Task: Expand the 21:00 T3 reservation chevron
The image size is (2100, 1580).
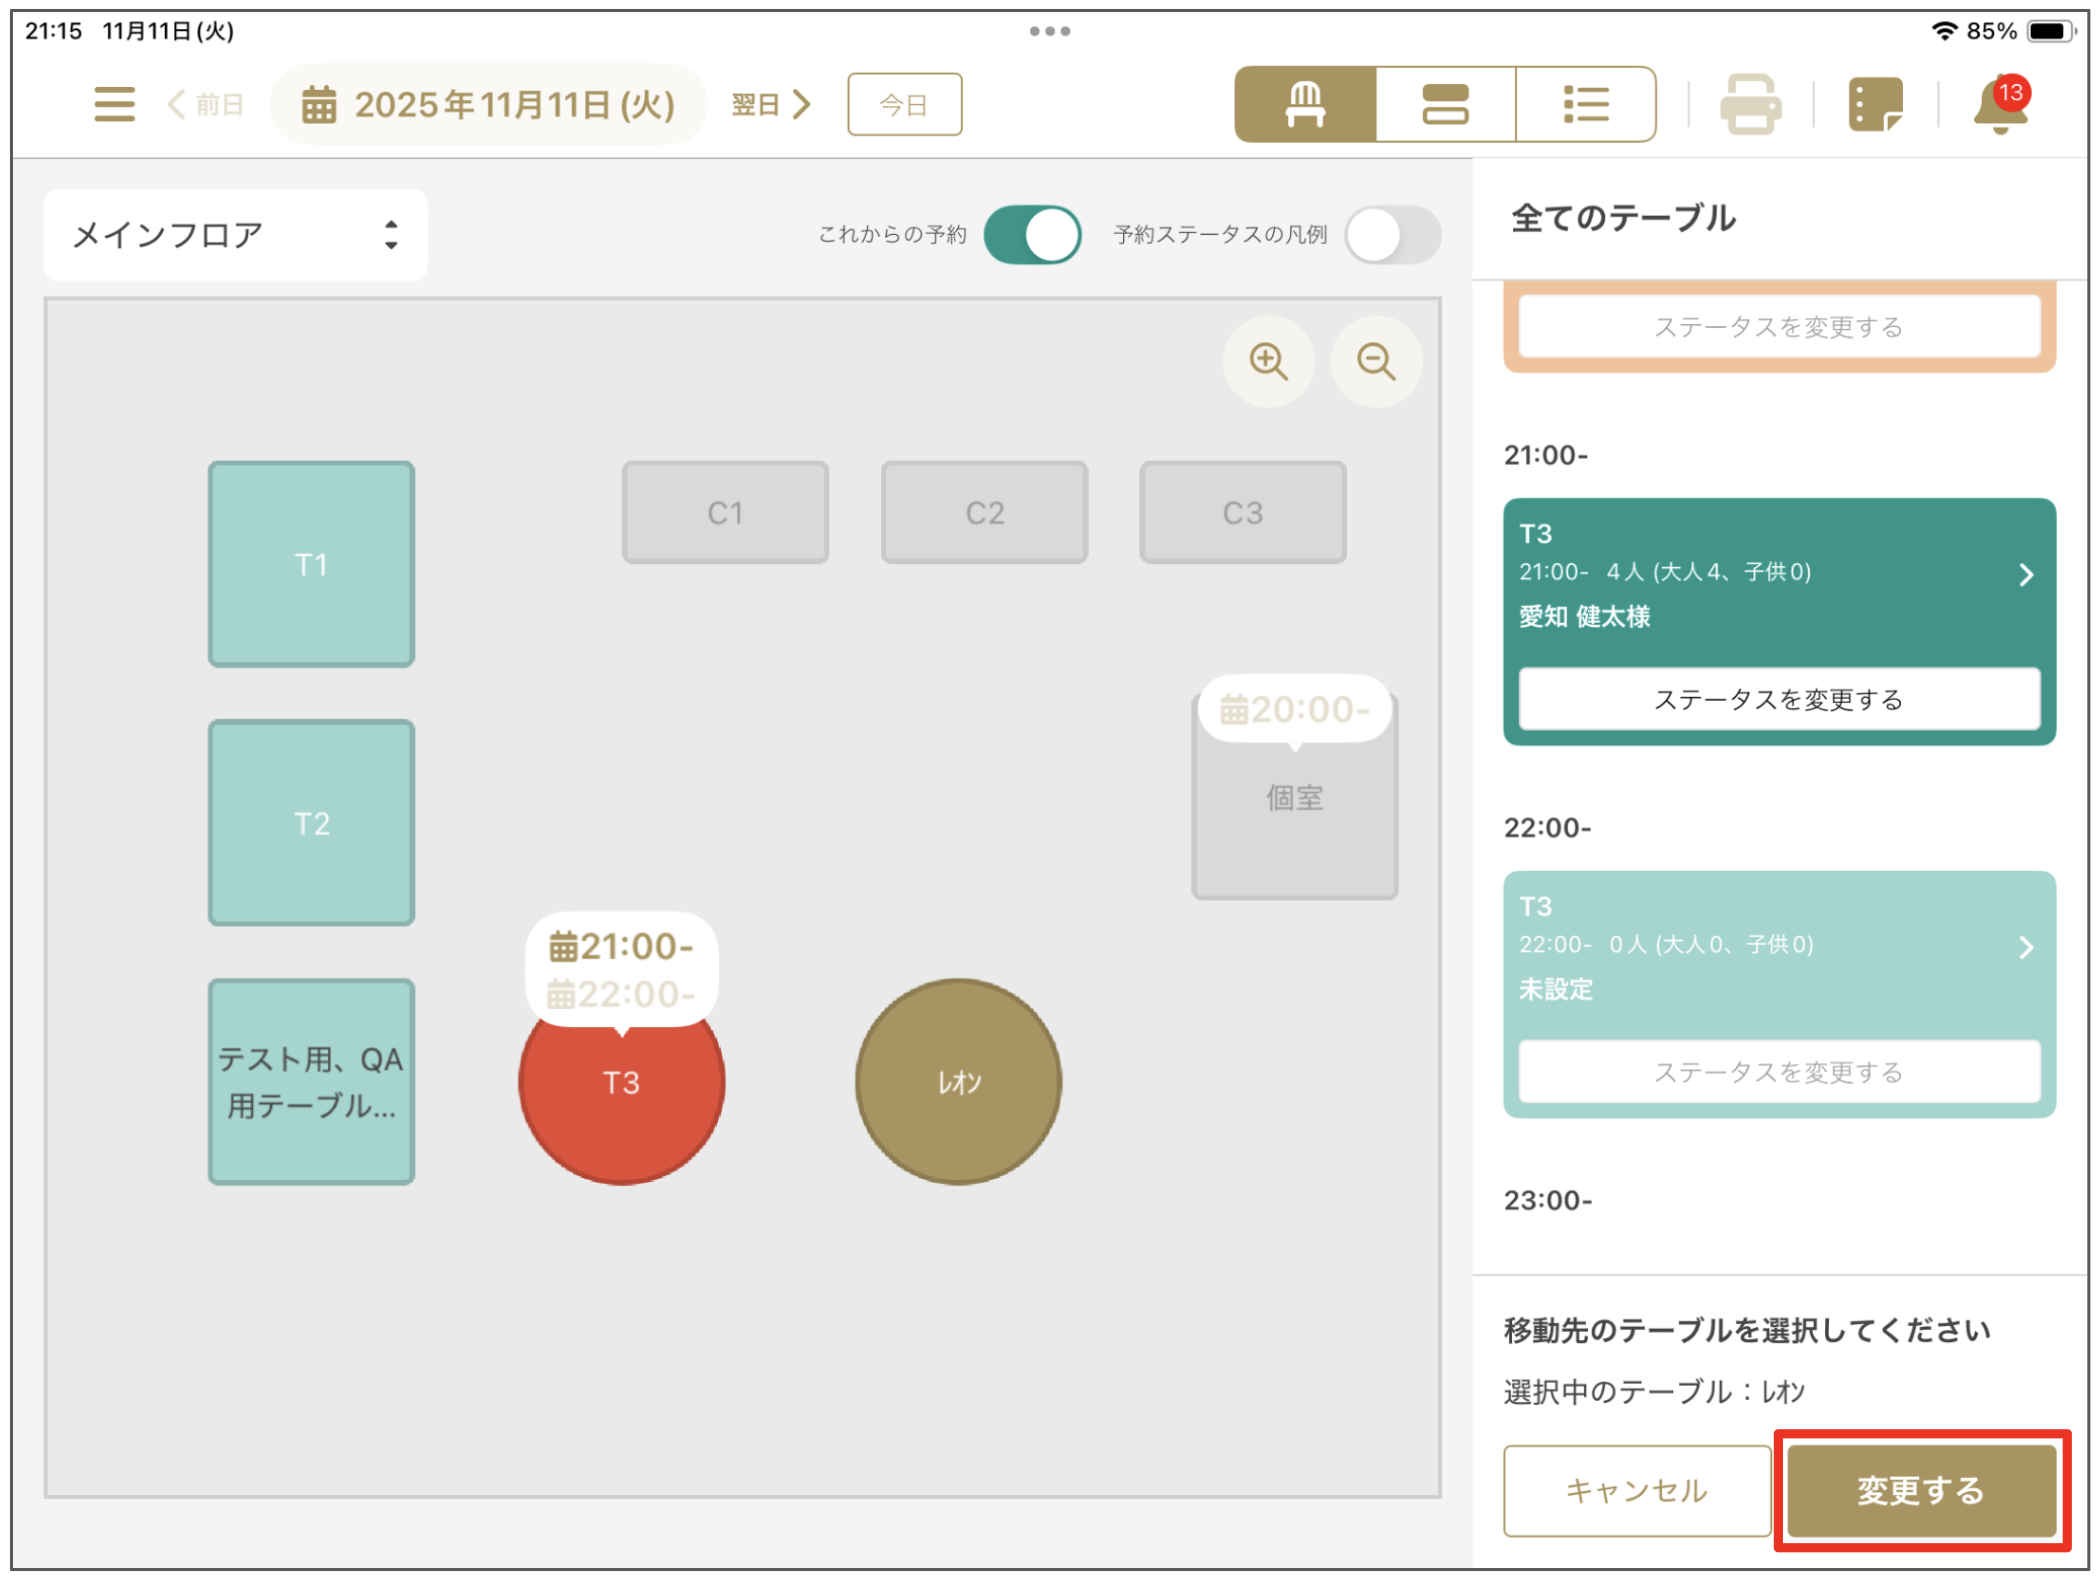Action: [2026, 575]
